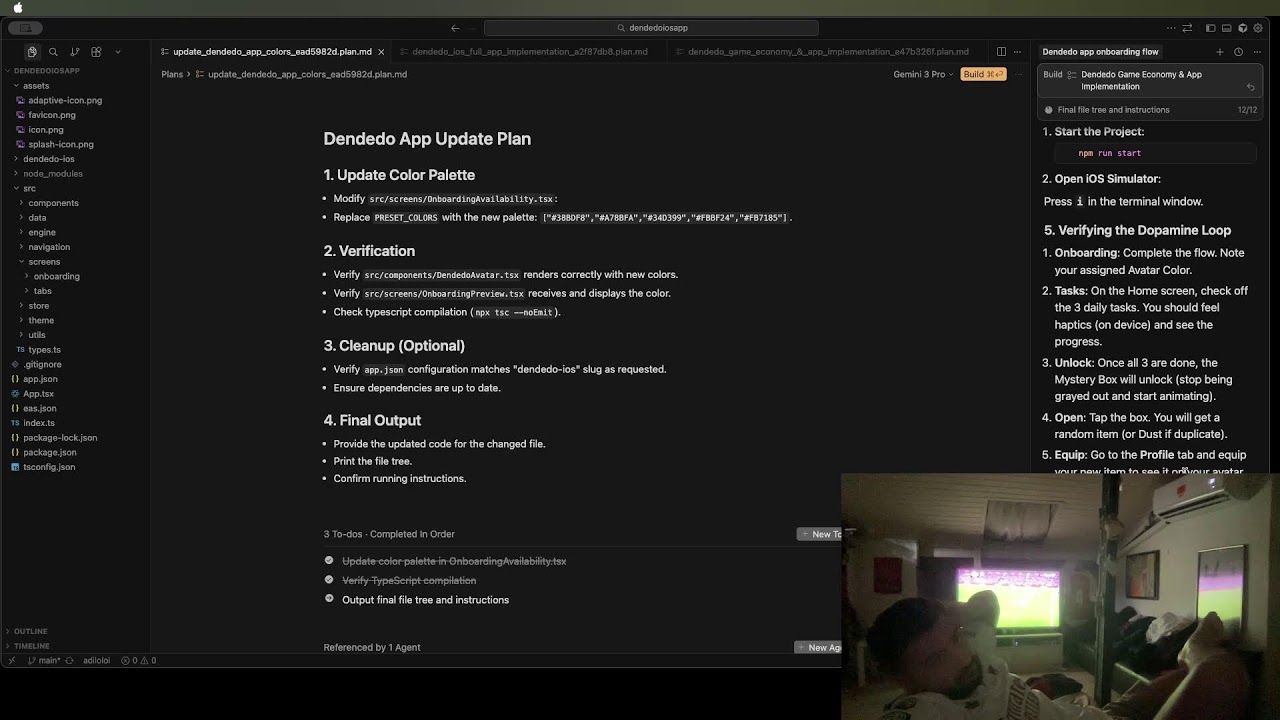The width and height of the screenshot is (1280, 720).
Task: Click adiloloi in the status bar
Action: (x=96, y=660)
